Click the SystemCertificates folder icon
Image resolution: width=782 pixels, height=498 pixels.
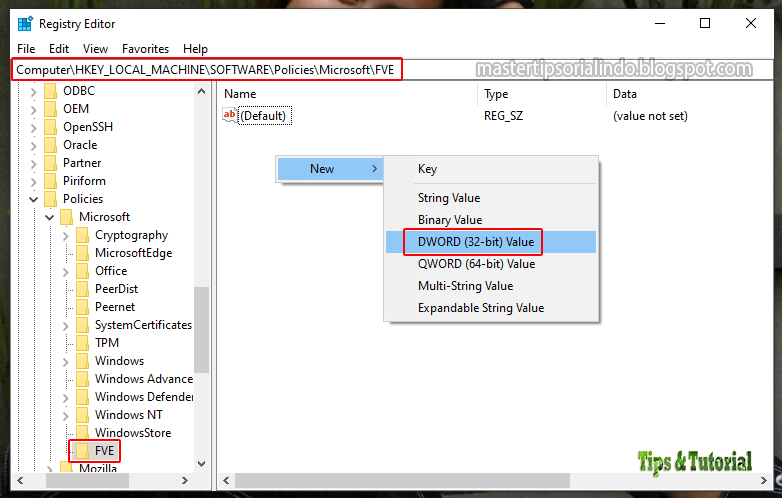click(82, 325)
